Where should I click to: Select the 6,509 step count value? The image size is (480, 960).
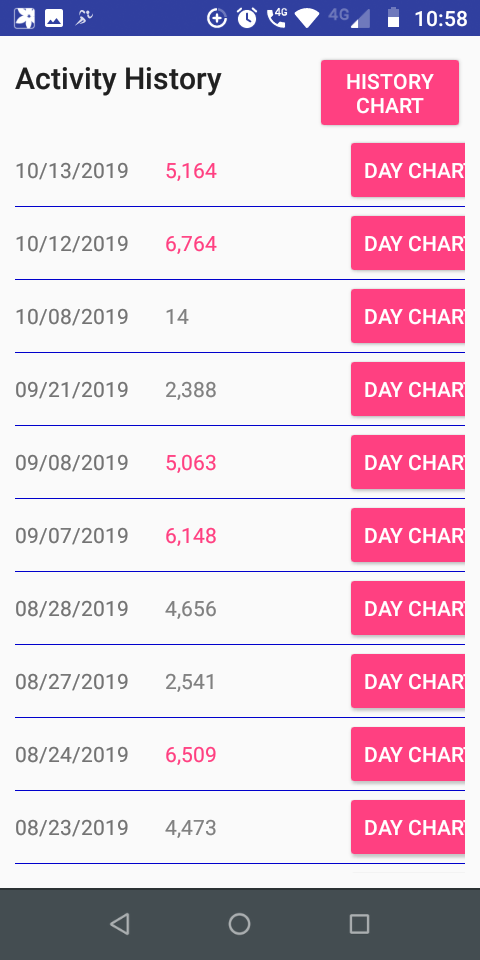[x=191, y=755]
